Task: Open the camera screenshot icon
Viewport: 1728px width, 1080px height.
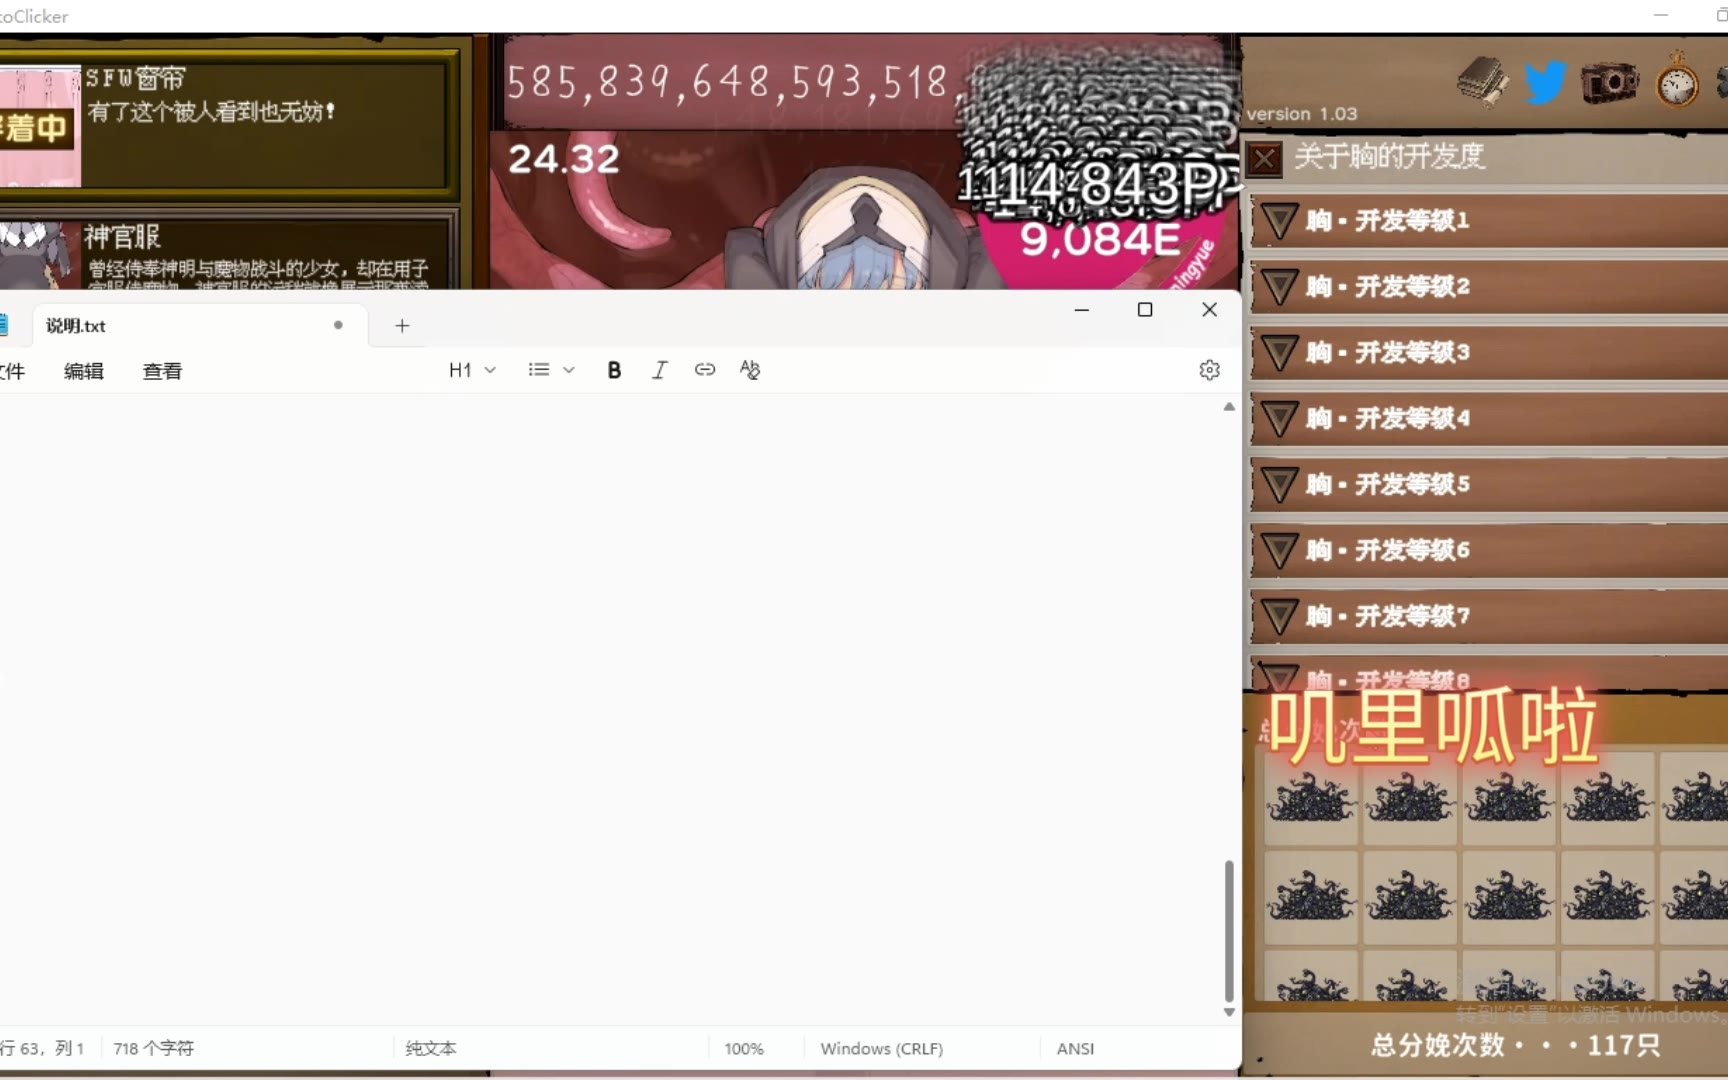Action: [1609, 83]
